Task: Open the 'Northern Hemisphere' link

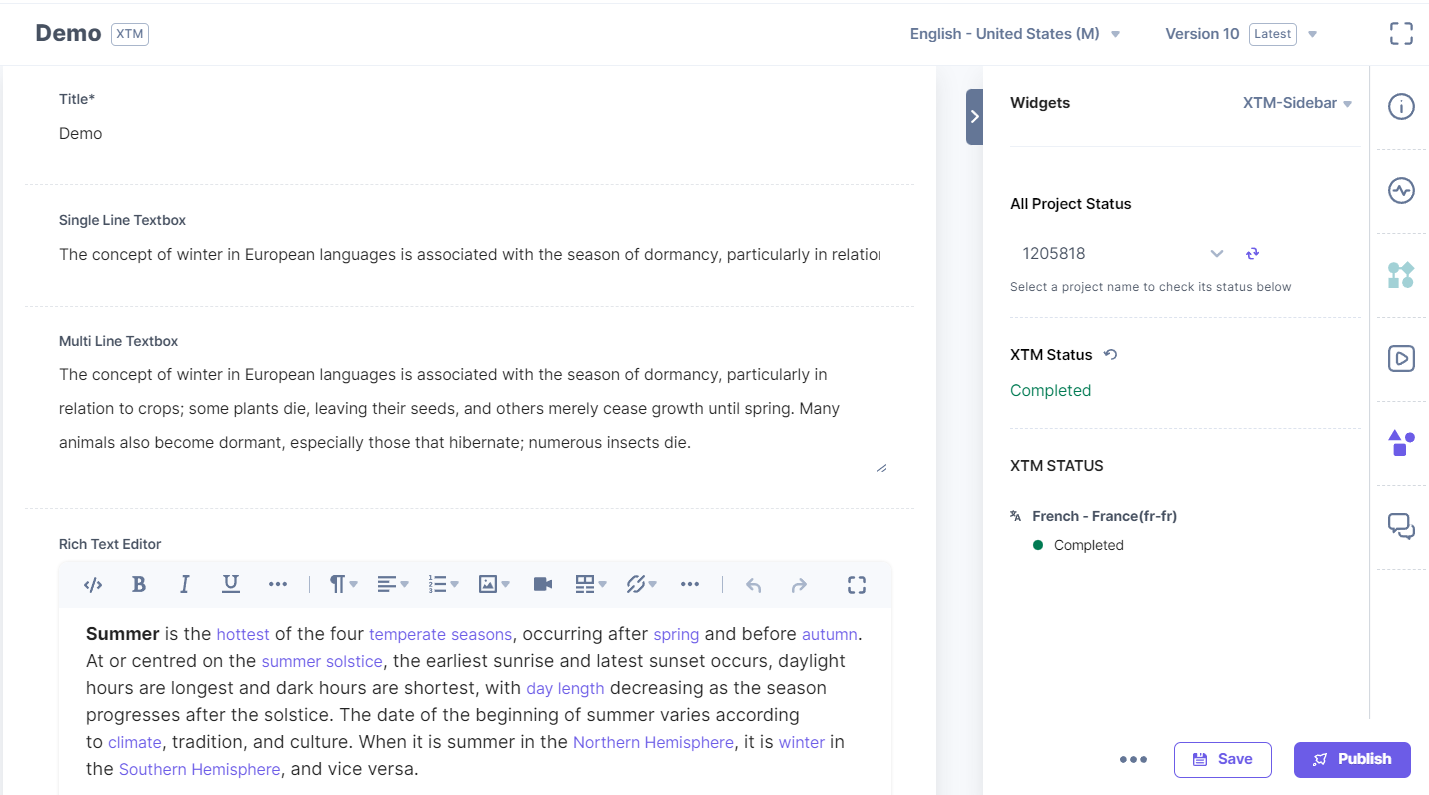Action: (654, 742)
